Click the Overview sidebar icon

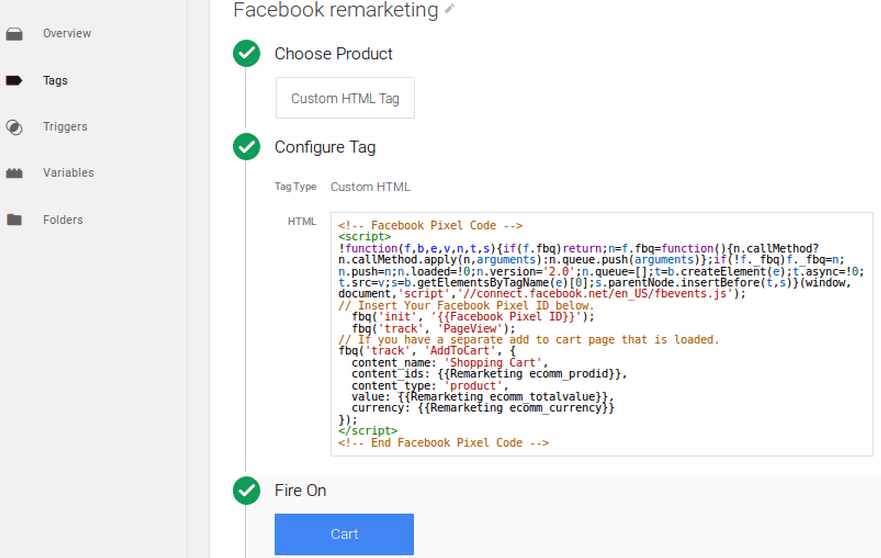point(14,34)
